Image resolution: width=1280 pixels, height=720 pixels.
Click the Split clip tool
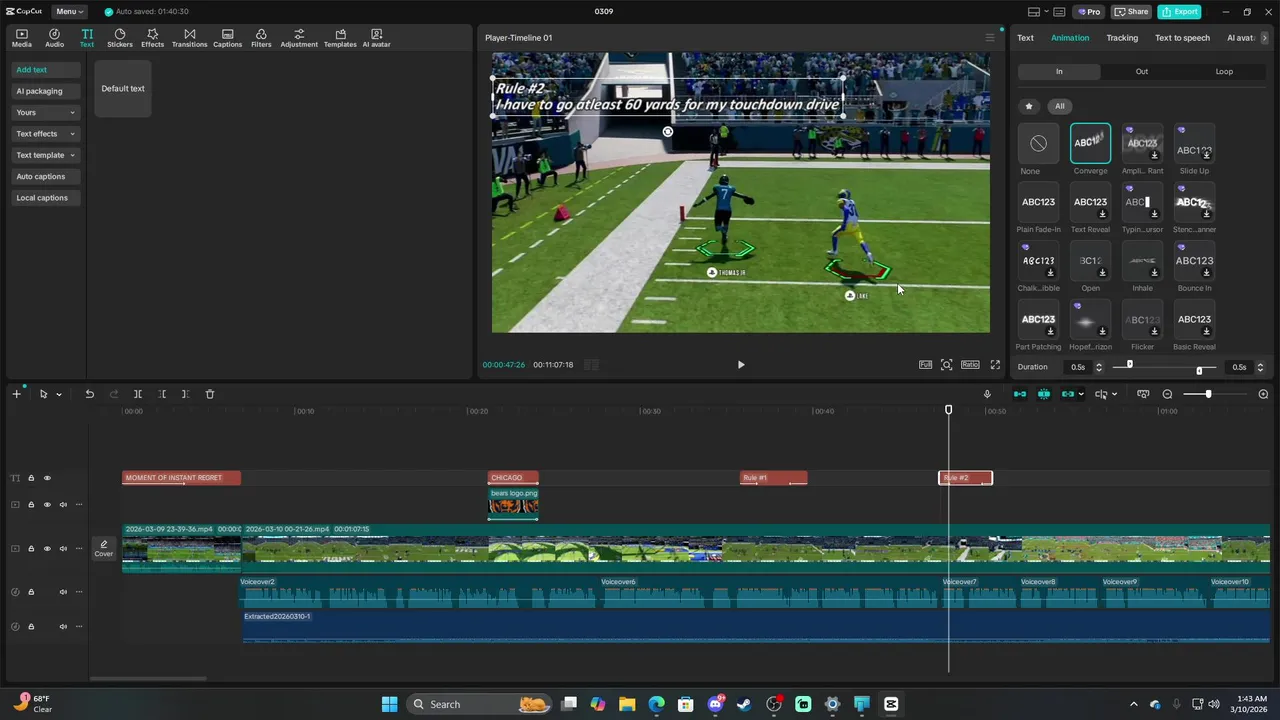point(138,394)
